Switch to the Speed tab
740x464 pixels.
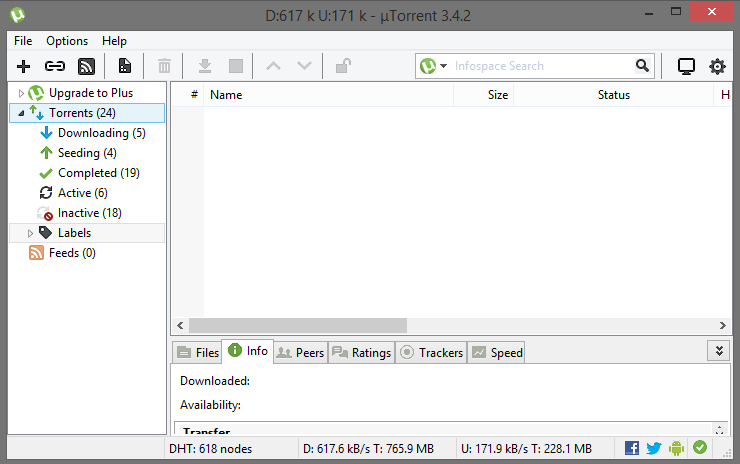tap(496, 353)
